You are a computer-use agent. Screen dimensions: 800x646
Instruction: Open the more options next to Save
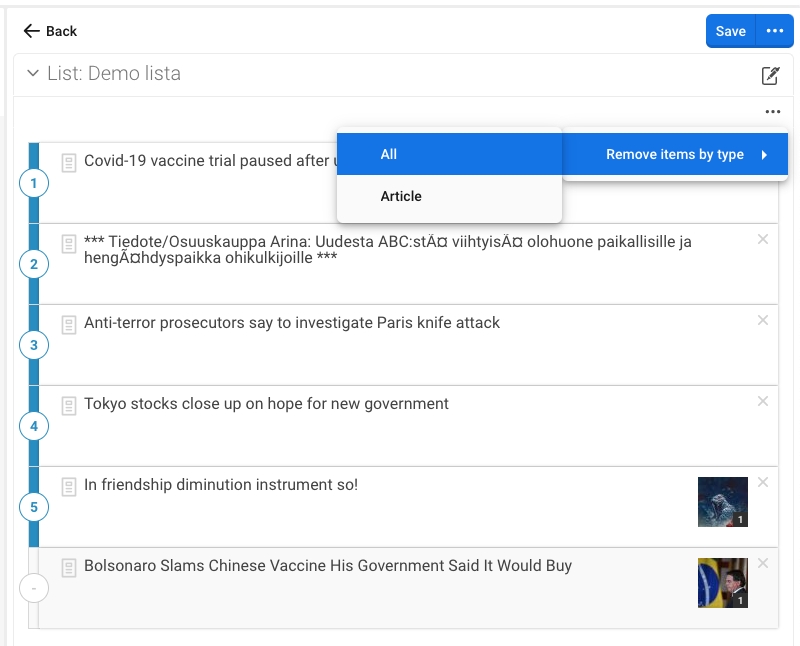[774, 31]
